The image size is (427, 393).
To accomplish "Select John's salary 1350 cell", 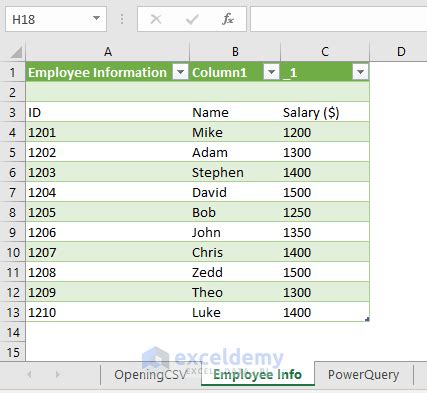I will click(325, 232).
